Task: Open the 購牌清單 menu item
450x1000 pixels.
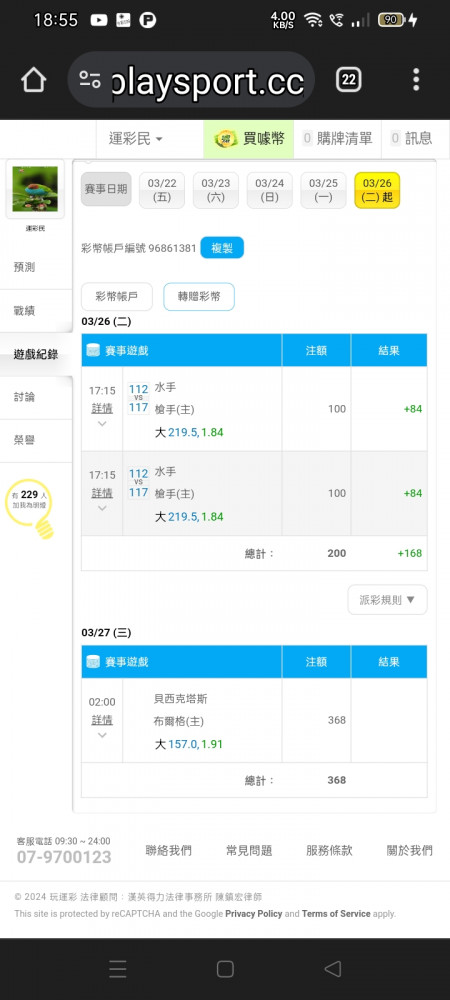Action: (x=337, y=138)
